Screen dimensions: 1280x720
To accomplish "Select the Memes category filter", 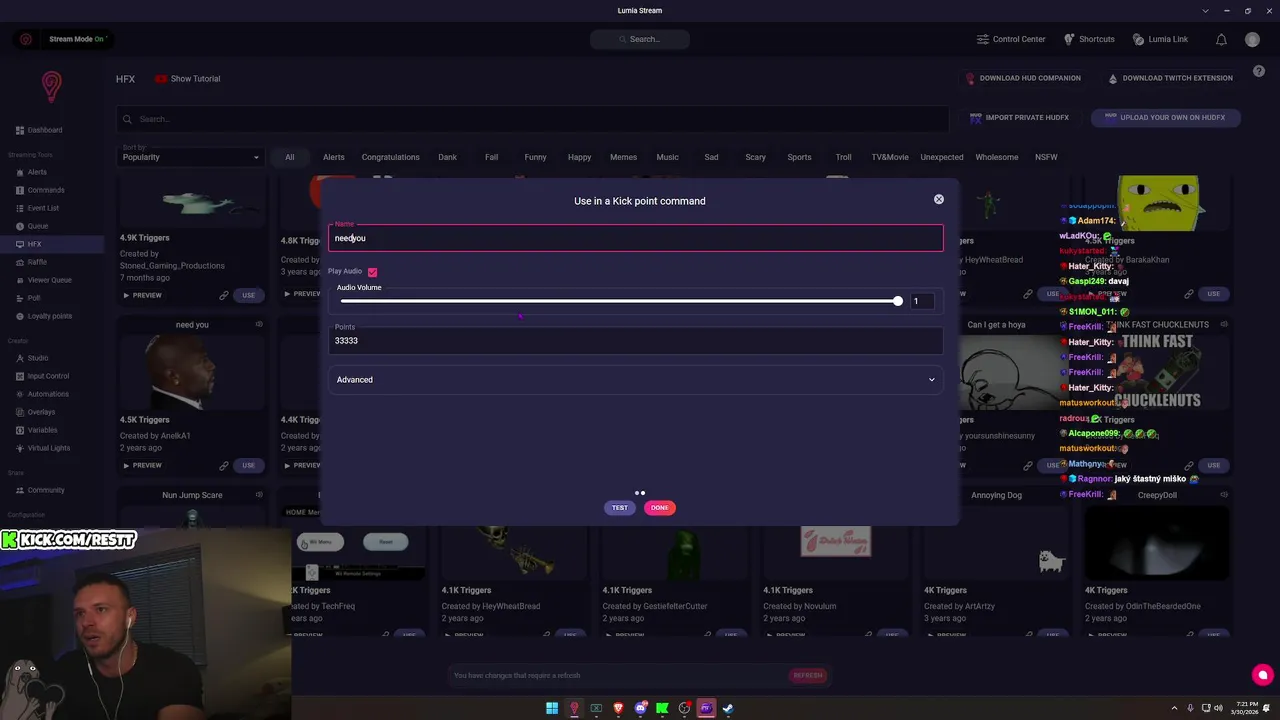I will [x=623, y=157].
